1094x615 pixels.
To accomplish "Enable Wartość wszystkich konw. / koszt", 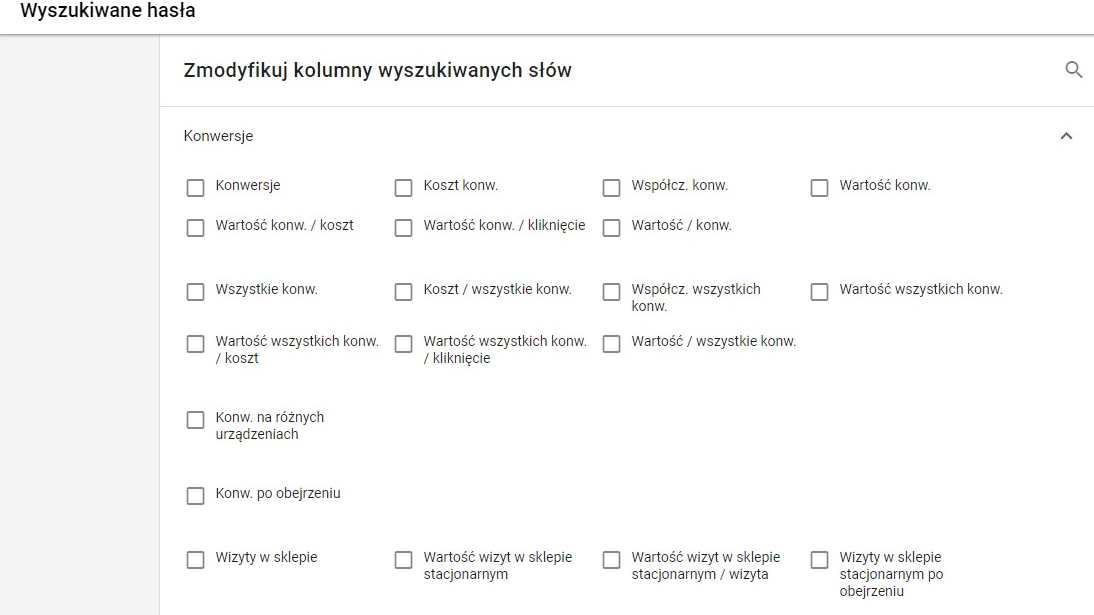I will click(195, 344).
